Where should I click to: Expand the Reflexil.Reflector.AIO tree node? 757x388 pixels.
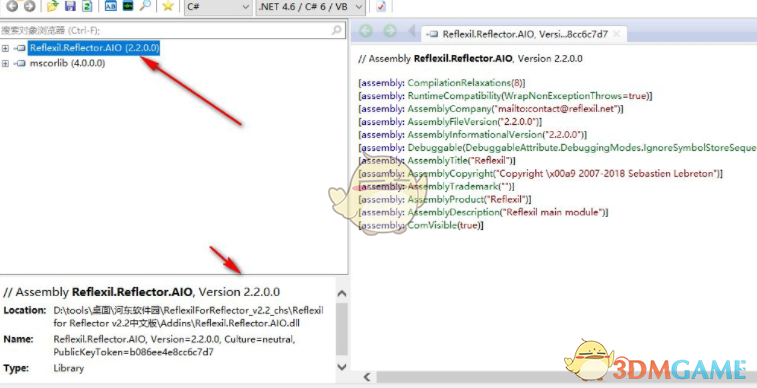5,48
